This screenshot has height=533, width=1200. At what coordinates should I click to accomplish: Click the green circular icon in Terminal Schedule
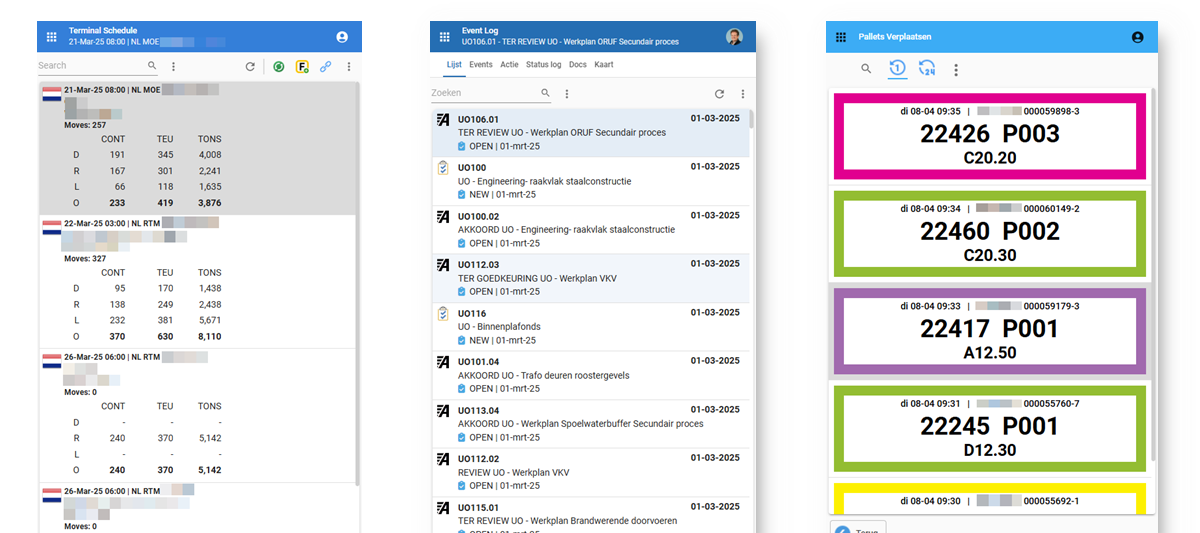279,67
